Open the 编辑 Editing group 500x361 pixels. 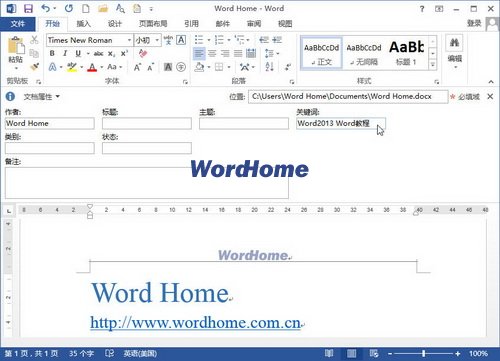click(x=455, y=53)
